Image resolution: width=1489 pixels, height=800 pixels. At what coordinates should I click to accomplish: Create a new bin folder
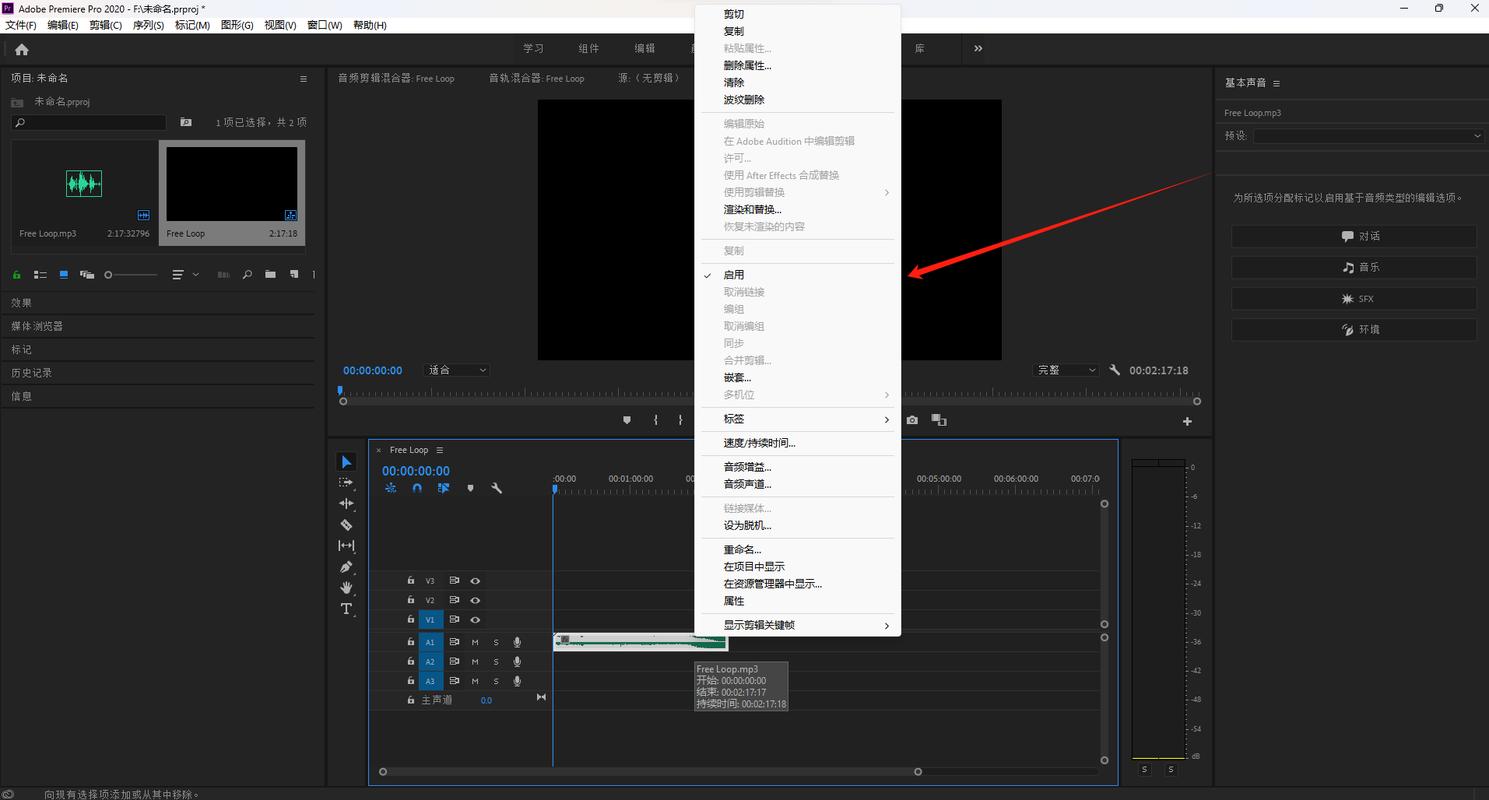click(x=270, y=274)
